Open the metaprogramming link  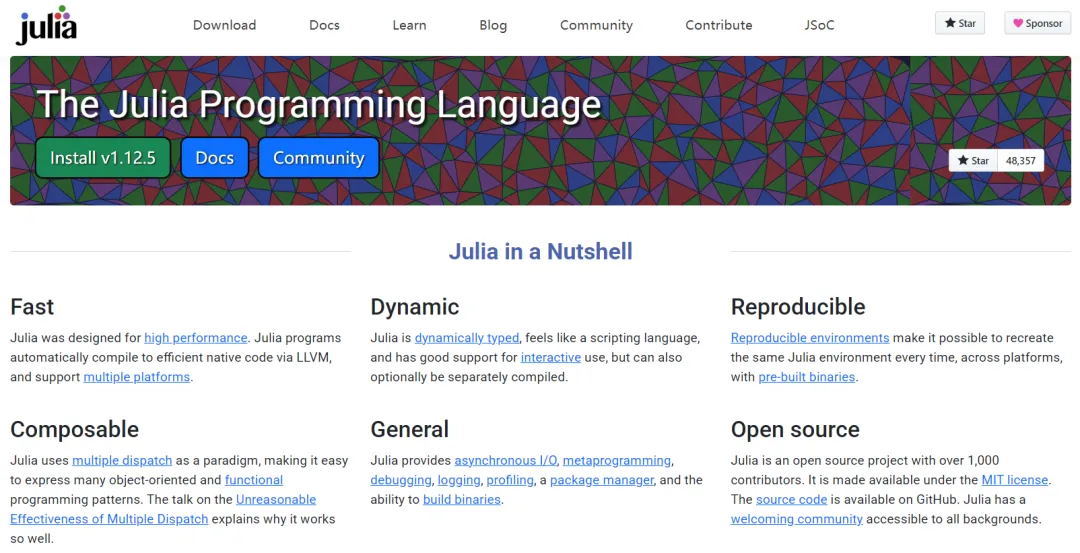click(x=616, y=460)
